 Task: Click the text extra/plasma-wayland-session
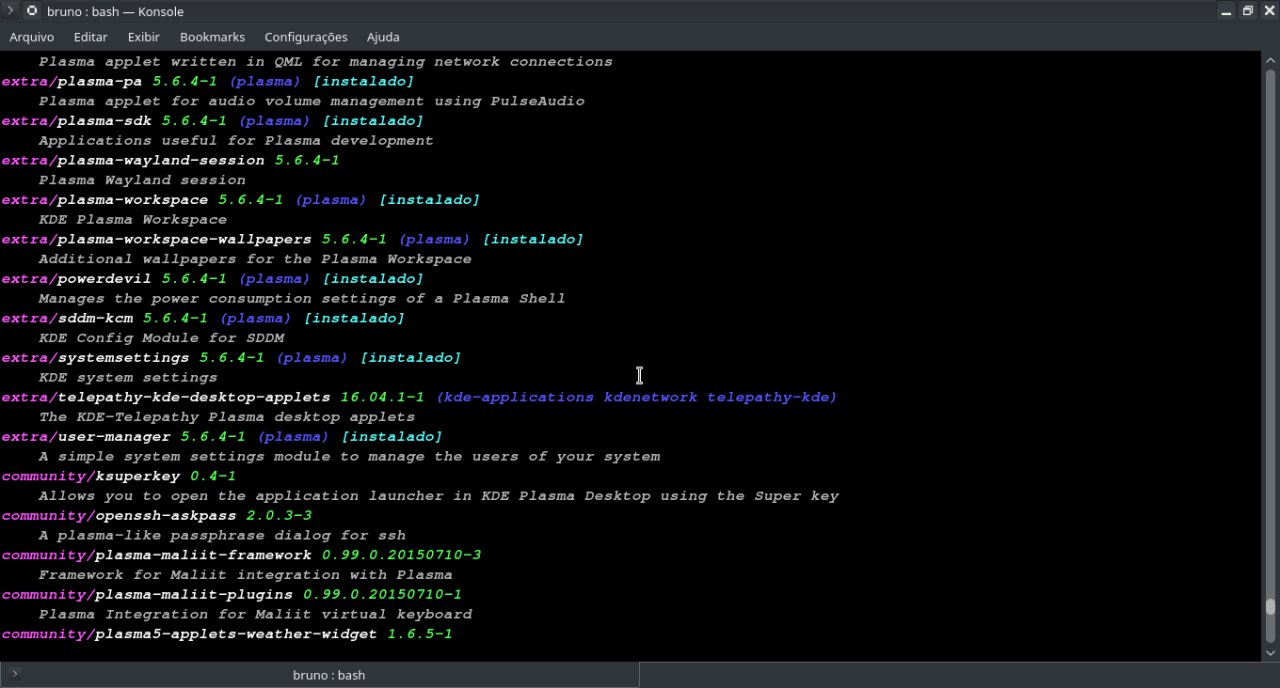[x=133, y=160]
